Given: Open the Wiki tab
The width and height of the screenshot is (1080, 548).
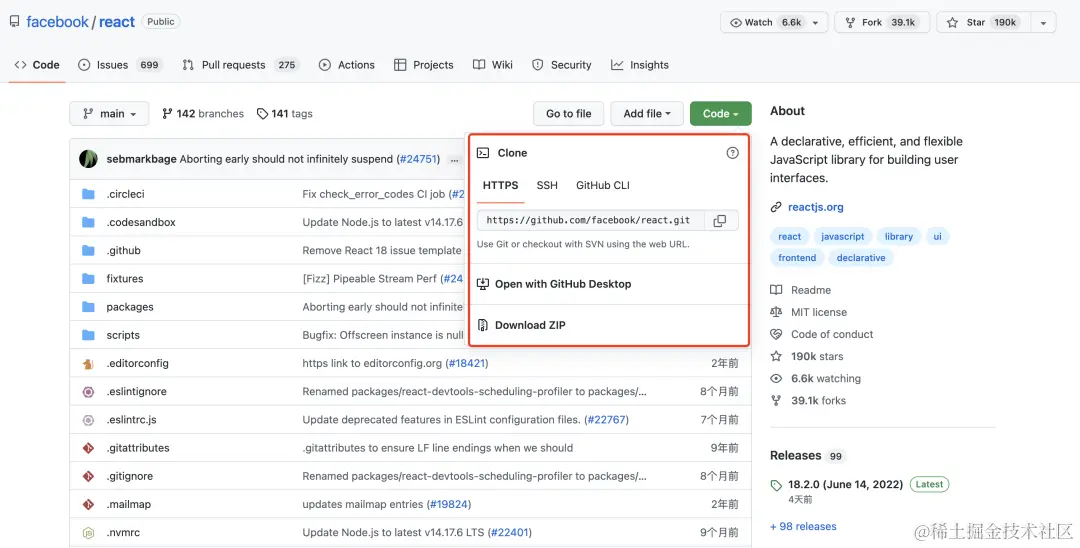Looking at the screenshot, I should 493,65.
